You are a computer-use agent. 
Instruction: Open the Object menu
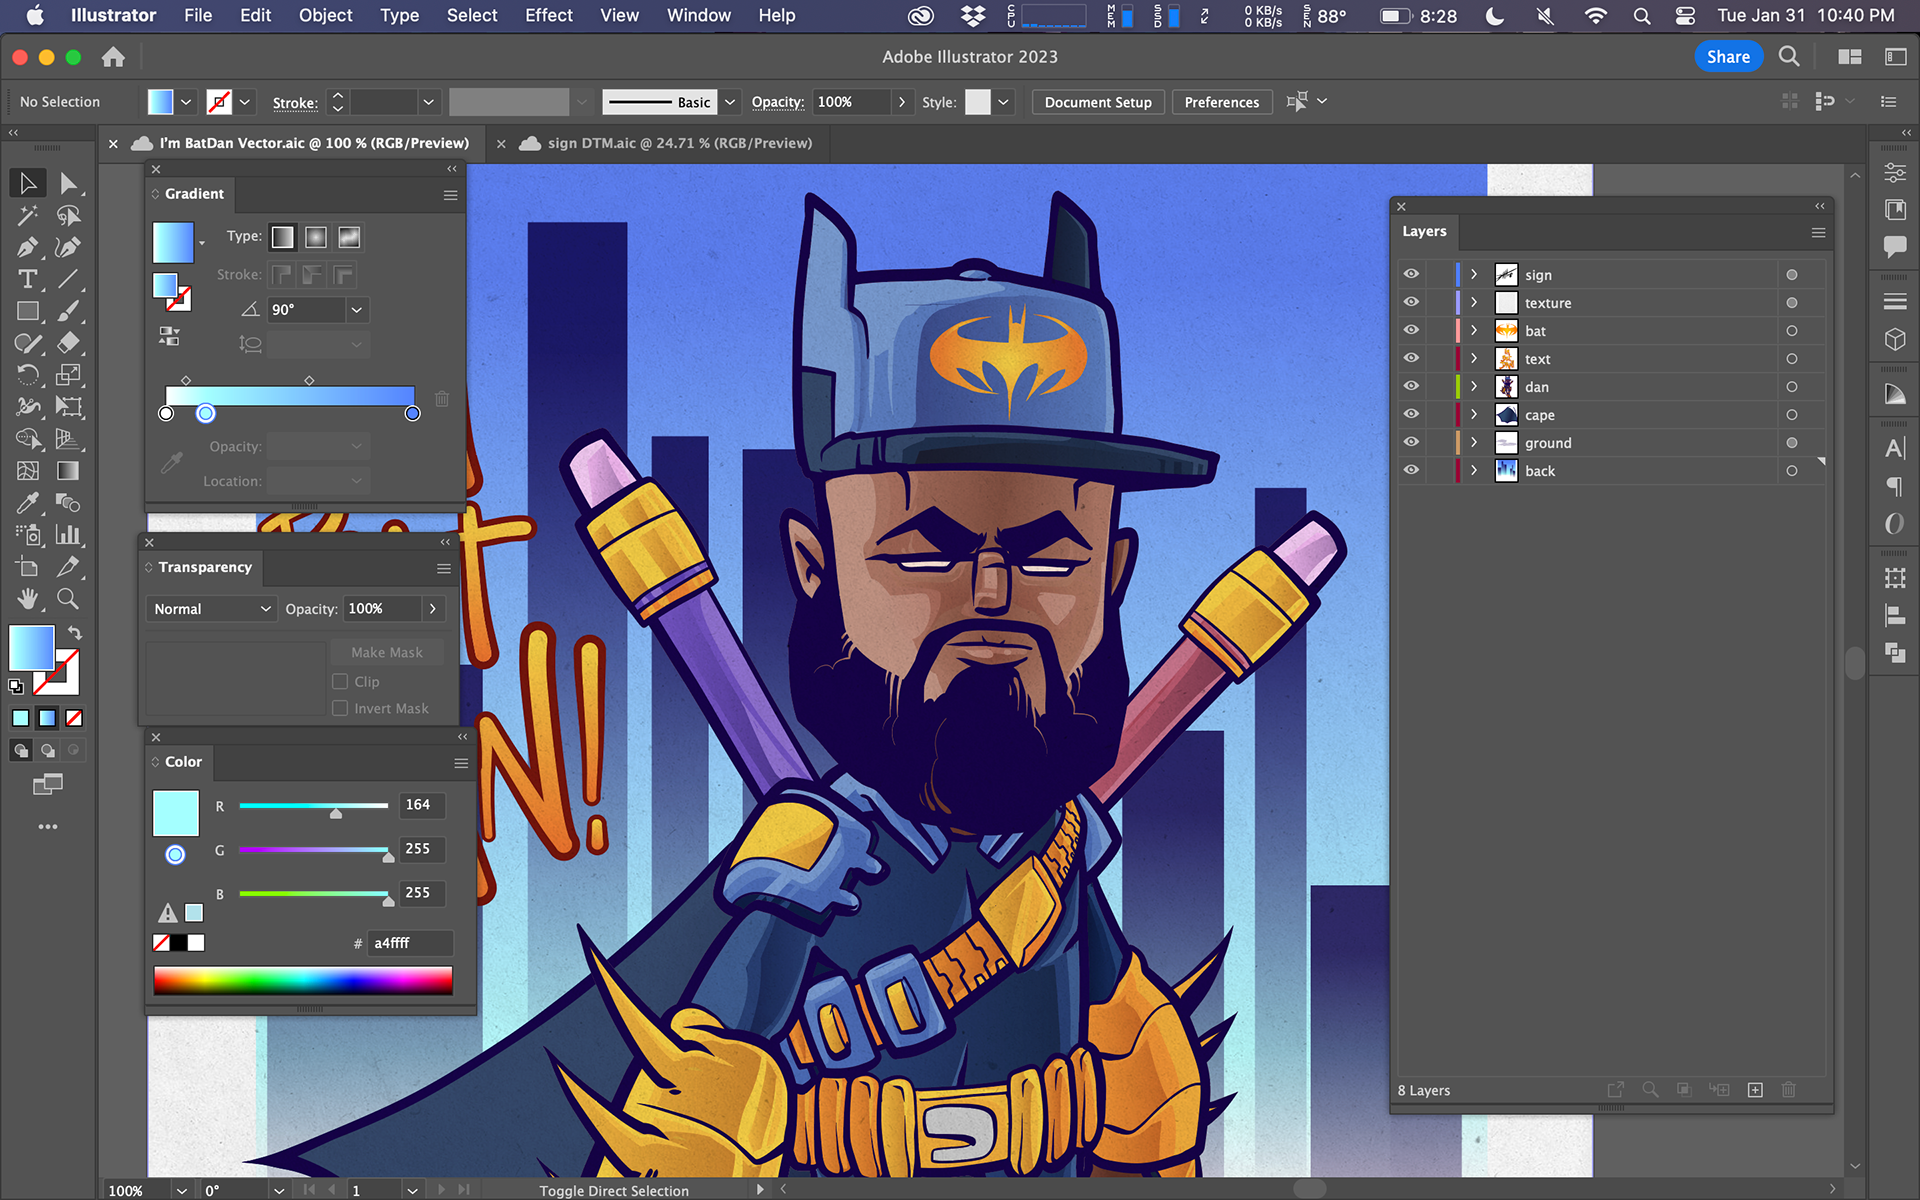(326, 15)
